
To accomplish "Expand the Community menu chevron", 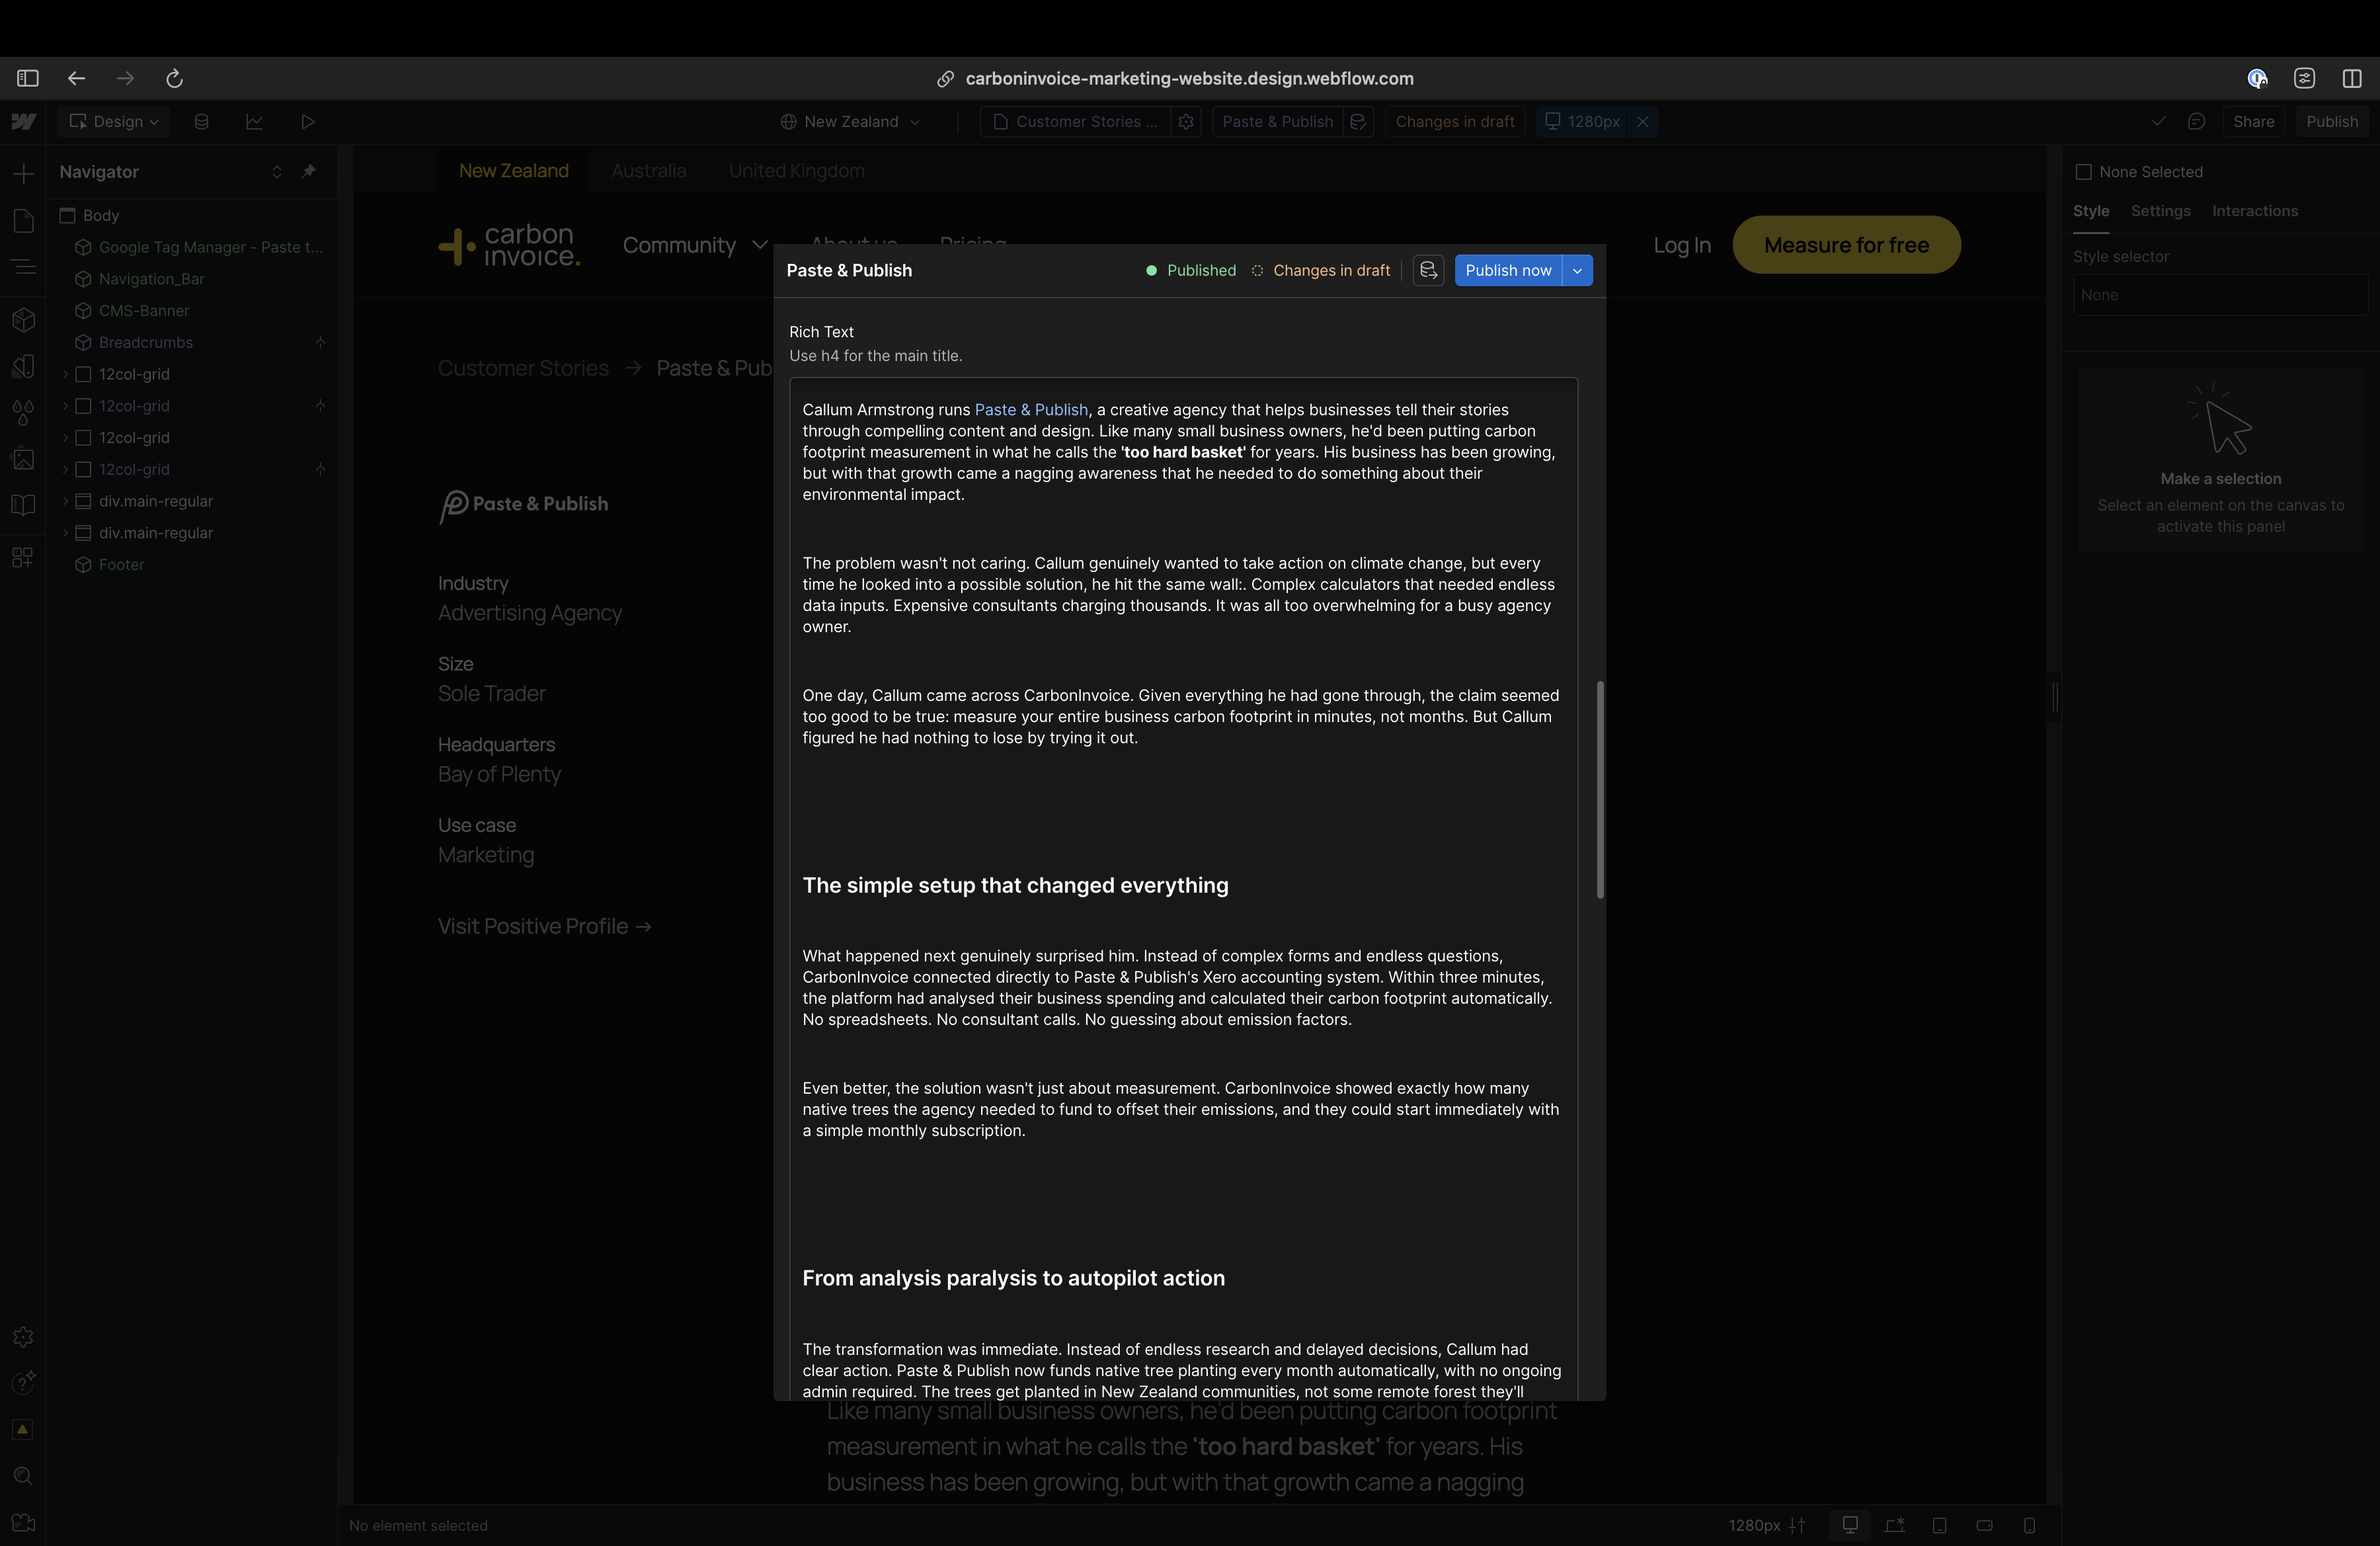I will click(x=760, y=245).
